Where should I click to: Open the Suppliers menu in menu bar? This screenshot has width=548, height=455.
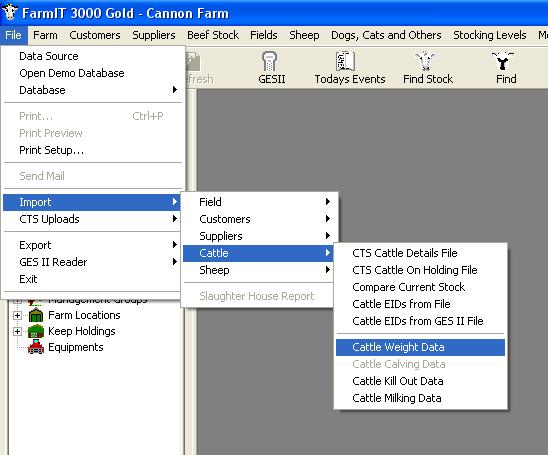coord(154,35)
